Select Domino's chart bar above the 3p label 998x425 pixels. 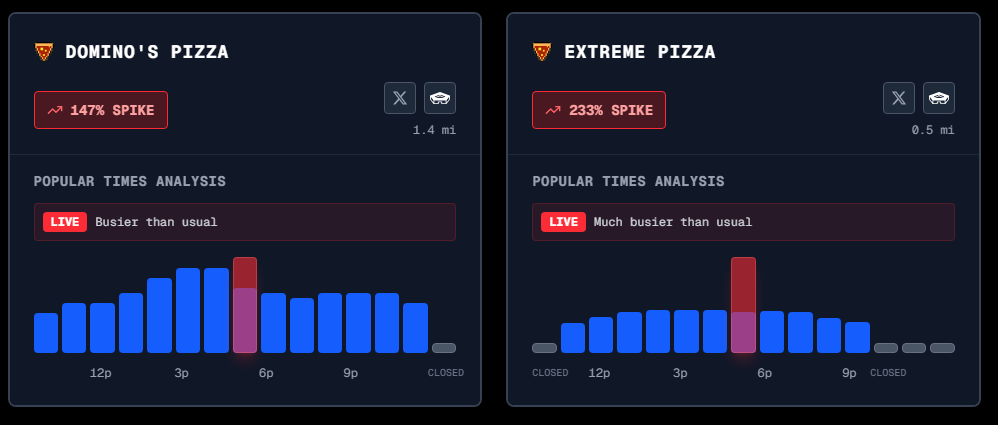(x=188, y=310)
